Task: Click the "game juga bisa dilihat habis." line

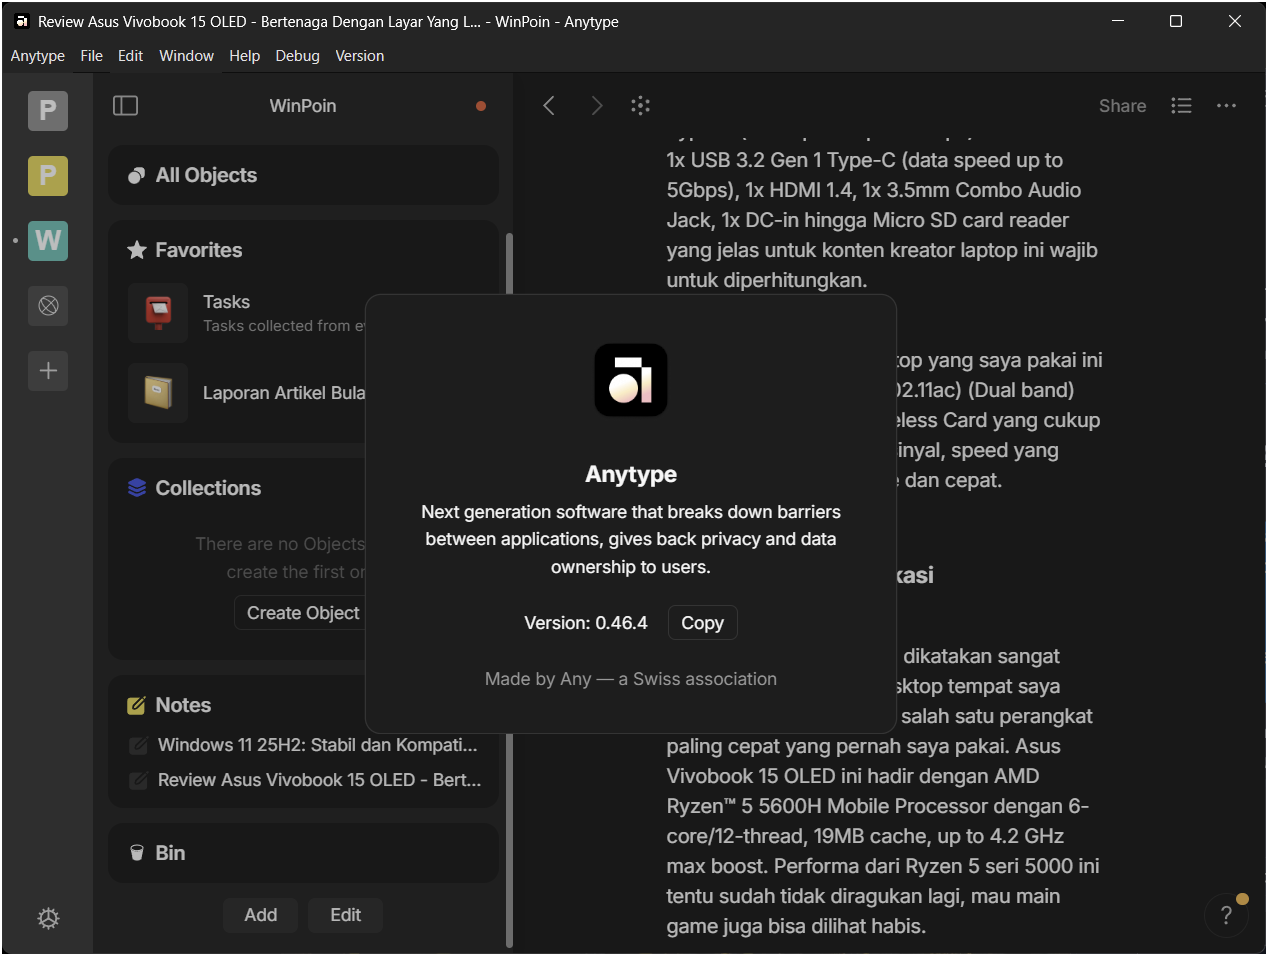Action: coord(796,926)
